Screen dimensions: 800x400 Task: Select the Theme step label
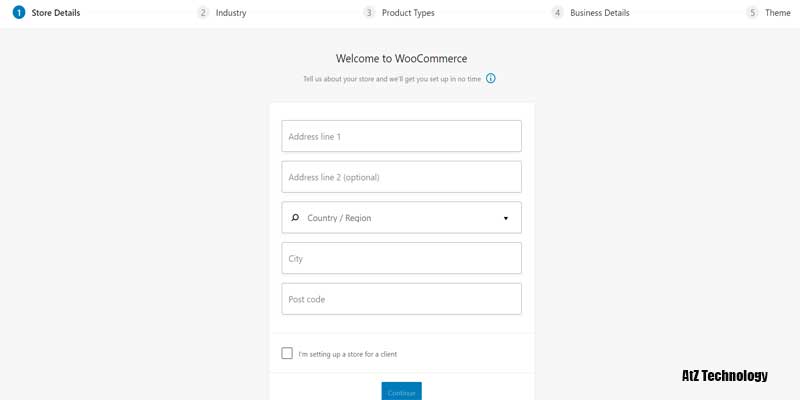(777, 13)
